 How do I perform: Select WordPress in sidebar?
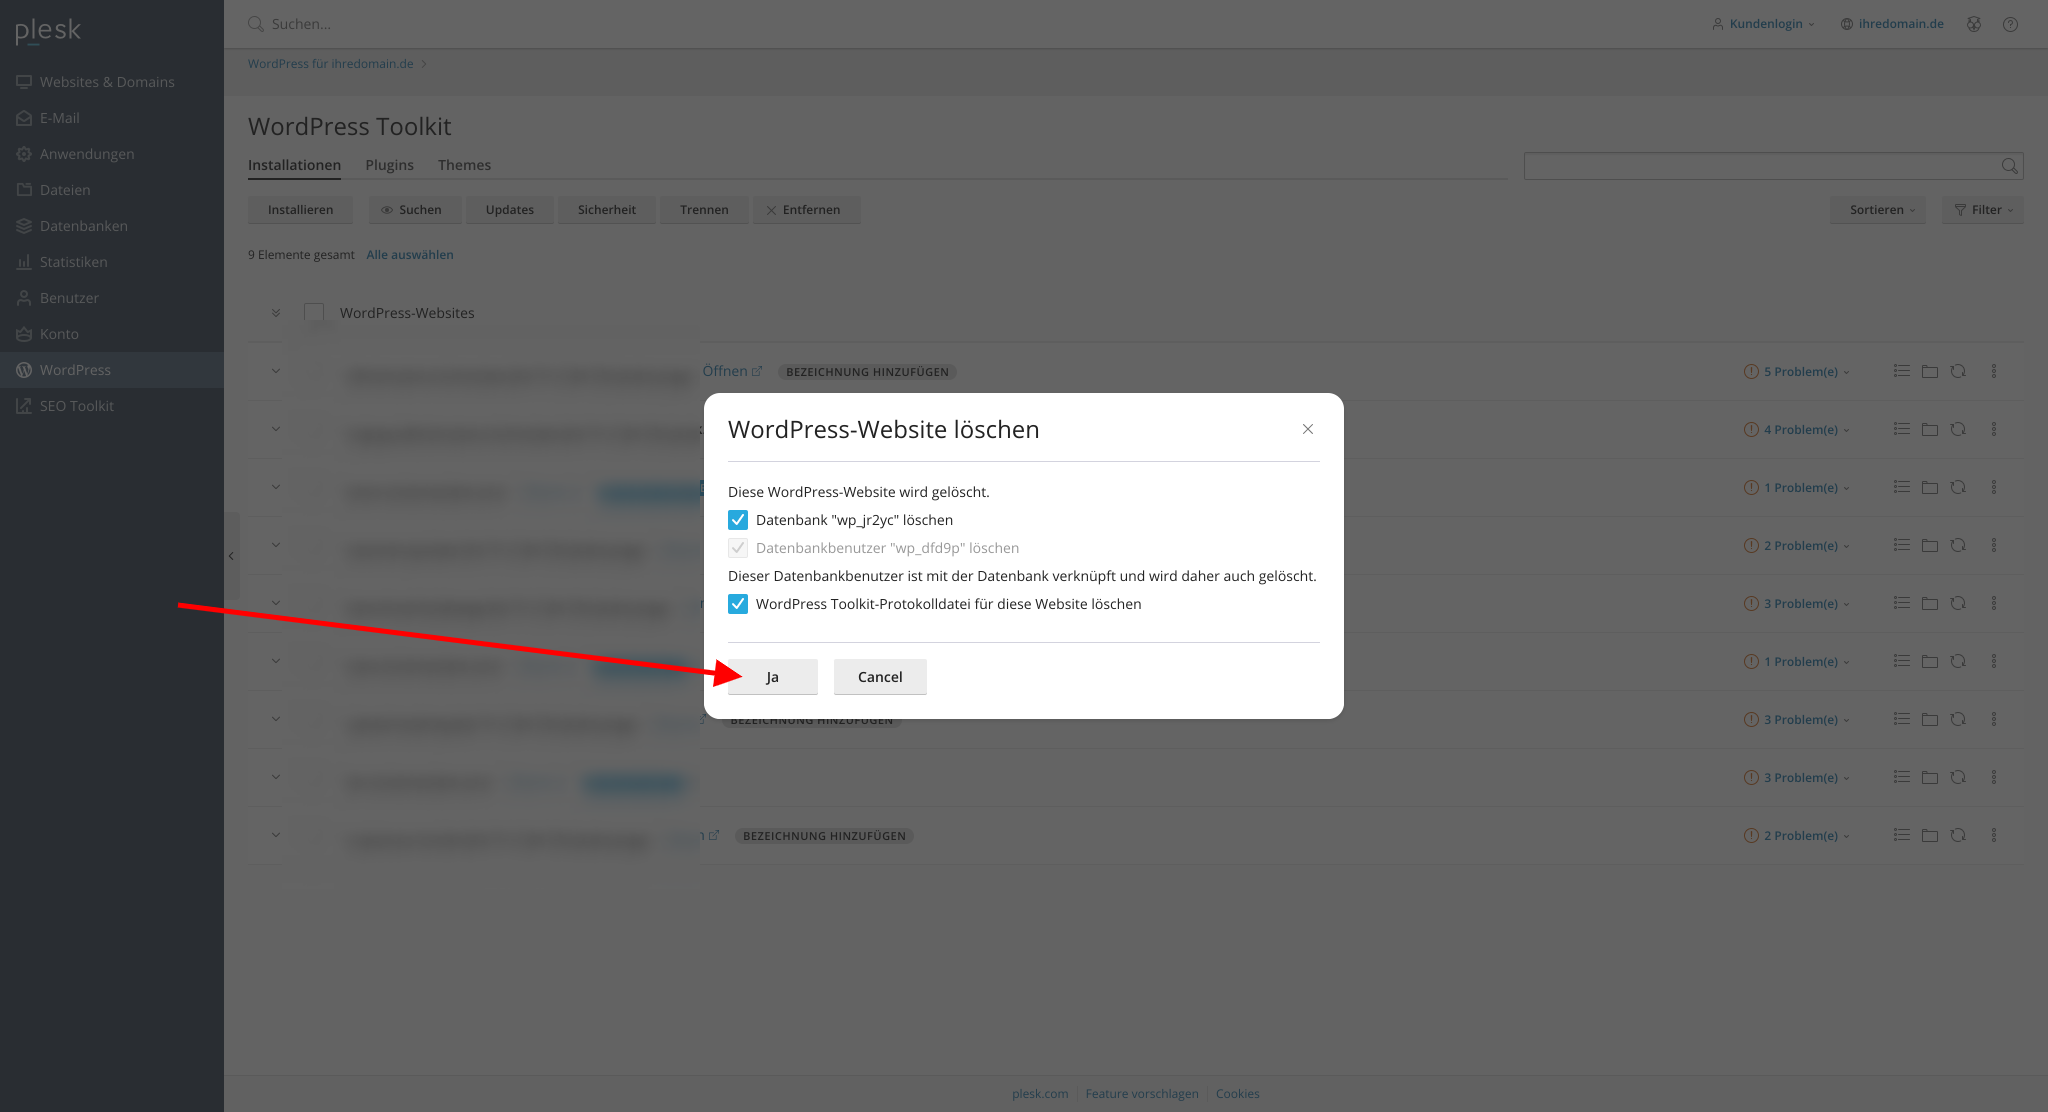pyautogui.click(x=112, y=370)
